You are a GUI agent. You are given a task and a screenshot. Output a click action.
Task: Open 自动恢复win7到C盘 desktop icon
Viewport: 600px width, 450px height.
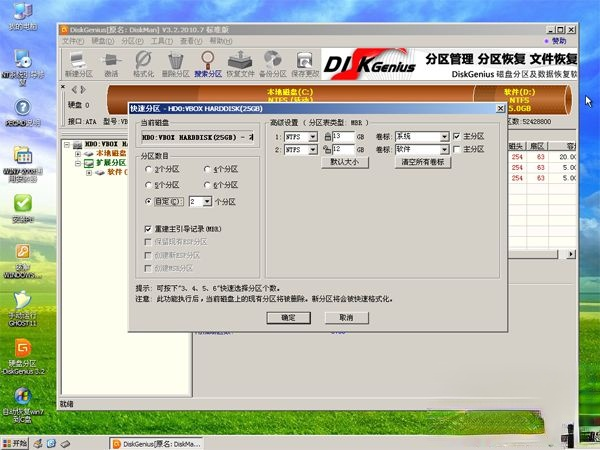[x=23, y=406]
